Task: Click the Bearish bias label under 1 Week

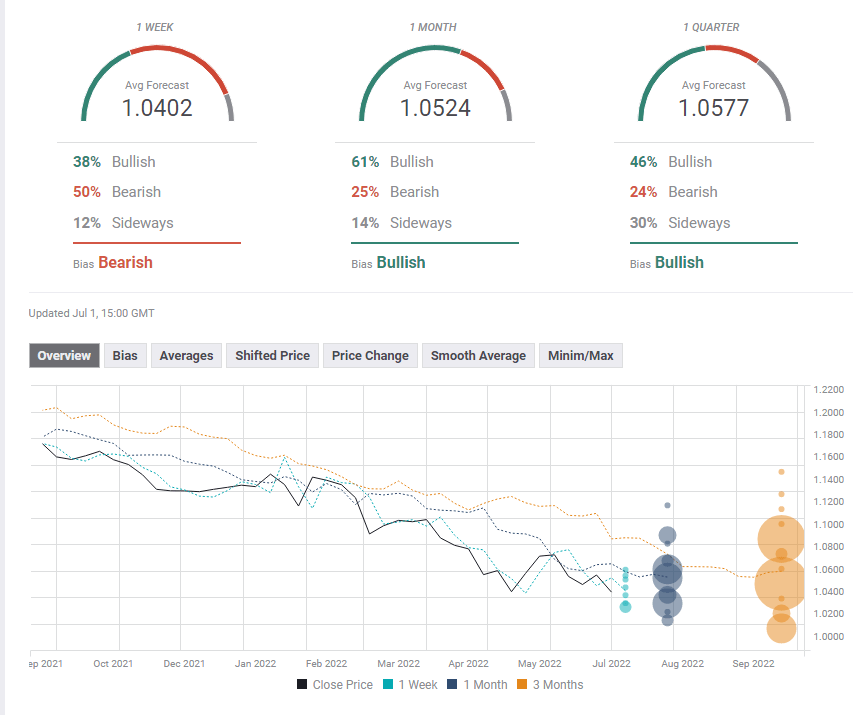Action: click(x=125, y=262)
